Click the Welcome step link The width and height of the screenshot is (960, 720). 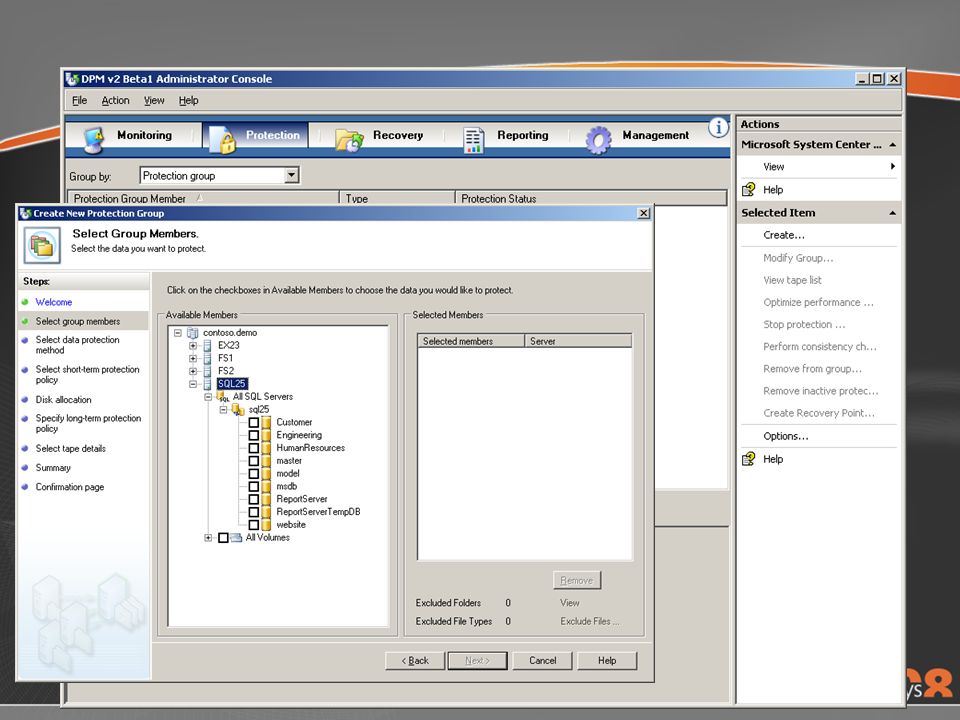[54, 302]
